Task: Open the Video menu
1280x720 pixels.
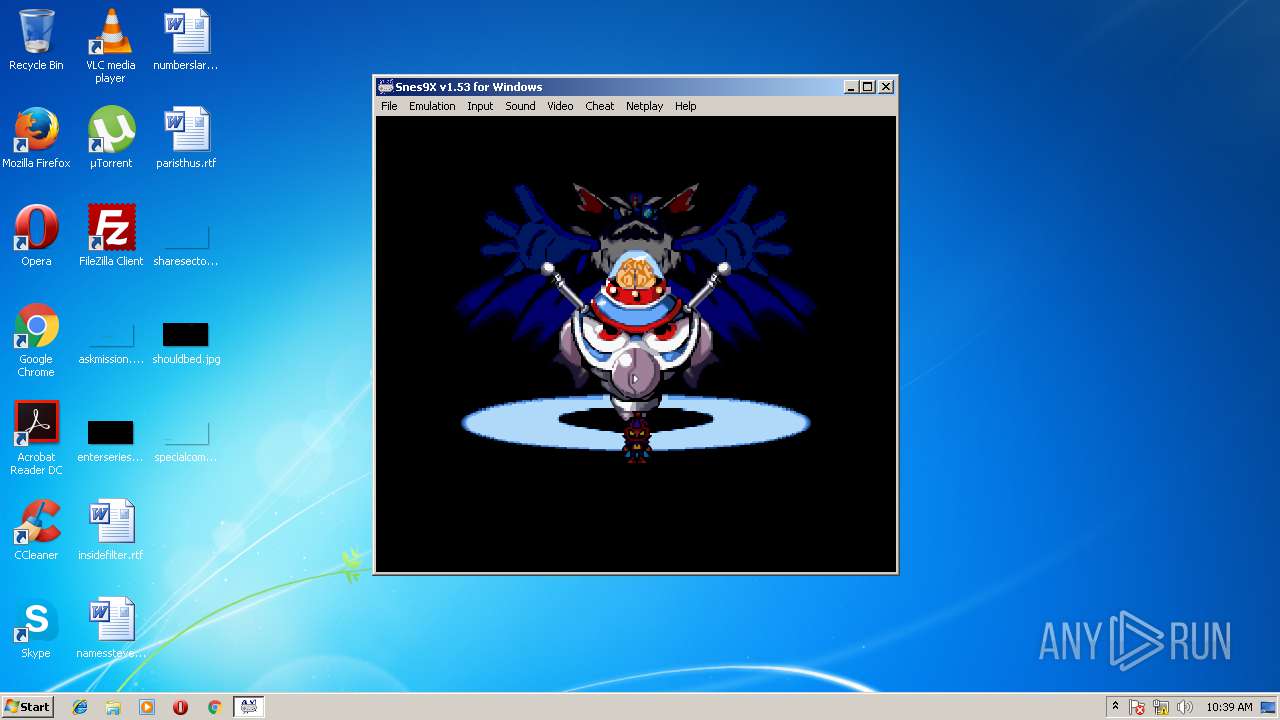Action: tap(560, 106)
